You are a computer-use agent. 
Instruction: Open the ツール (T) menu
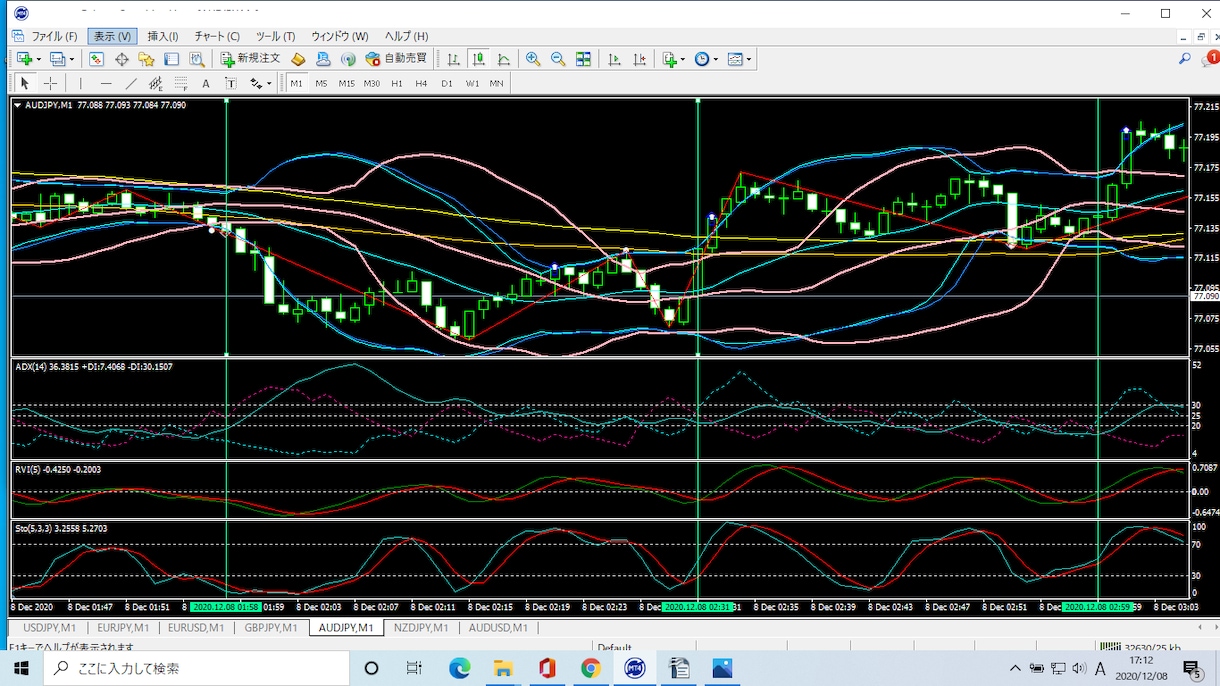(275, 36)
